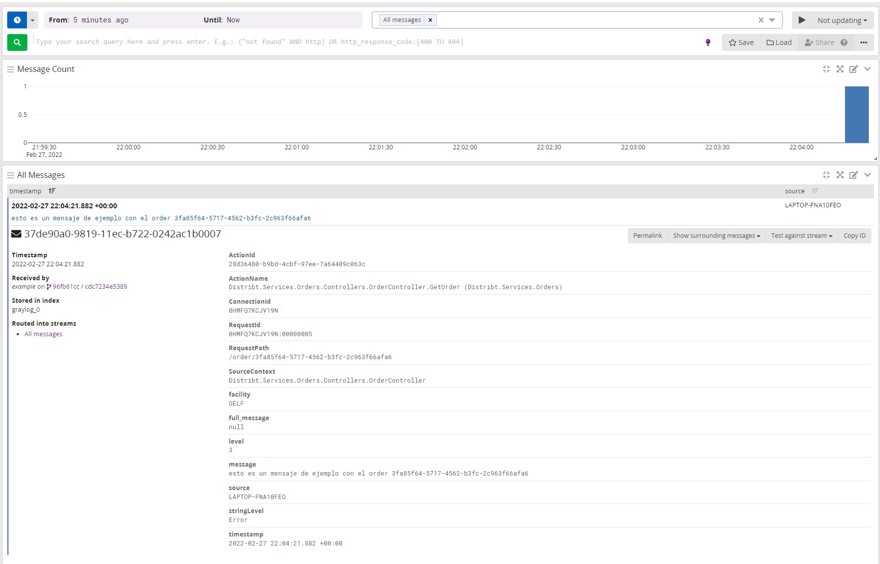Expand All Messages widget to fullscreen

tap(840, 175)
